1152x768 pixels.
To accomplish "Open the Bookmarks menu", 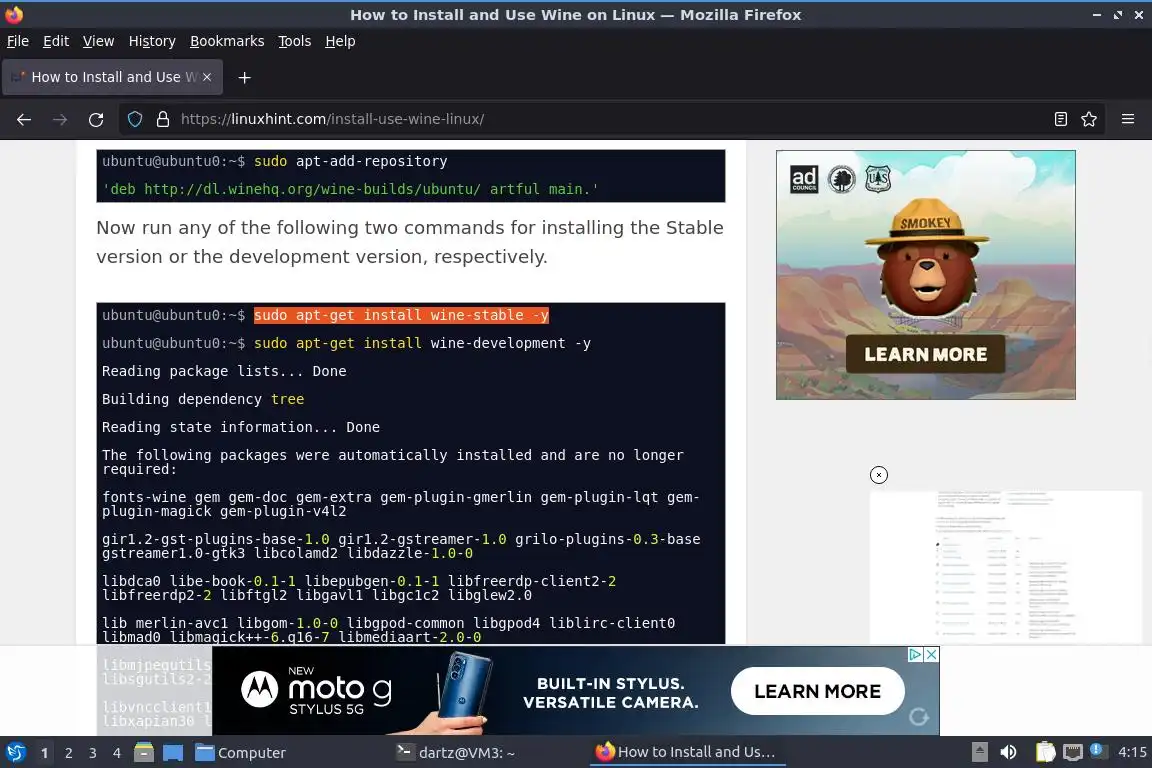I will tap(227, 41).
